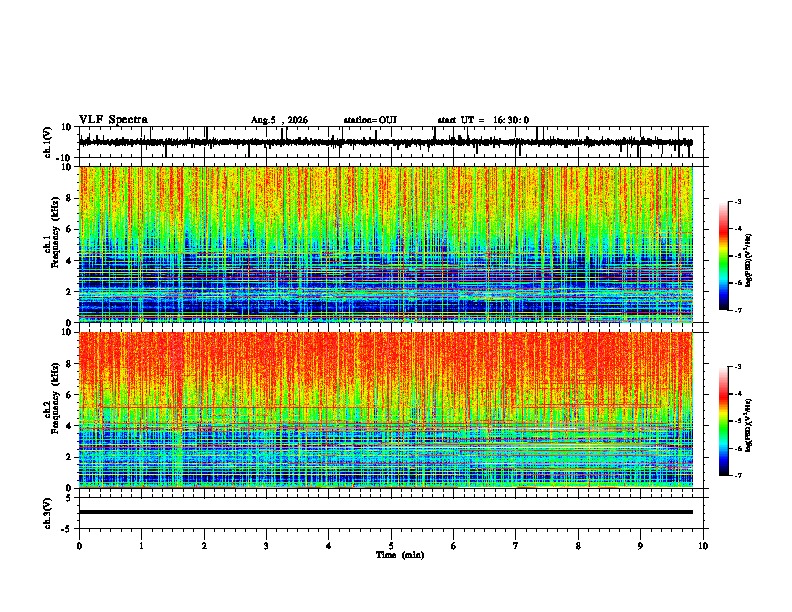Click the '9' tick on time axis
Viewport: 792px width, 612px height.
point(640,546)
